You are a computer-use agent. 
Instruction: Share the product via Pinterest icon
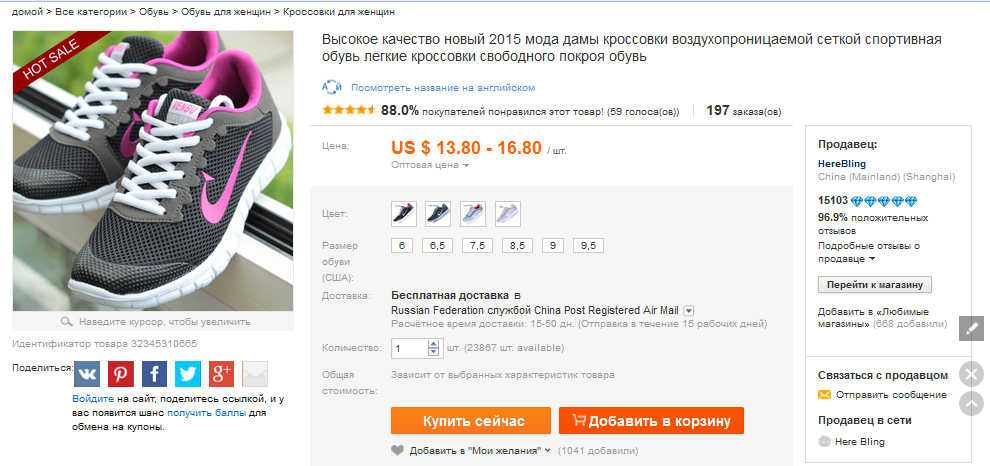click(121, 374)
